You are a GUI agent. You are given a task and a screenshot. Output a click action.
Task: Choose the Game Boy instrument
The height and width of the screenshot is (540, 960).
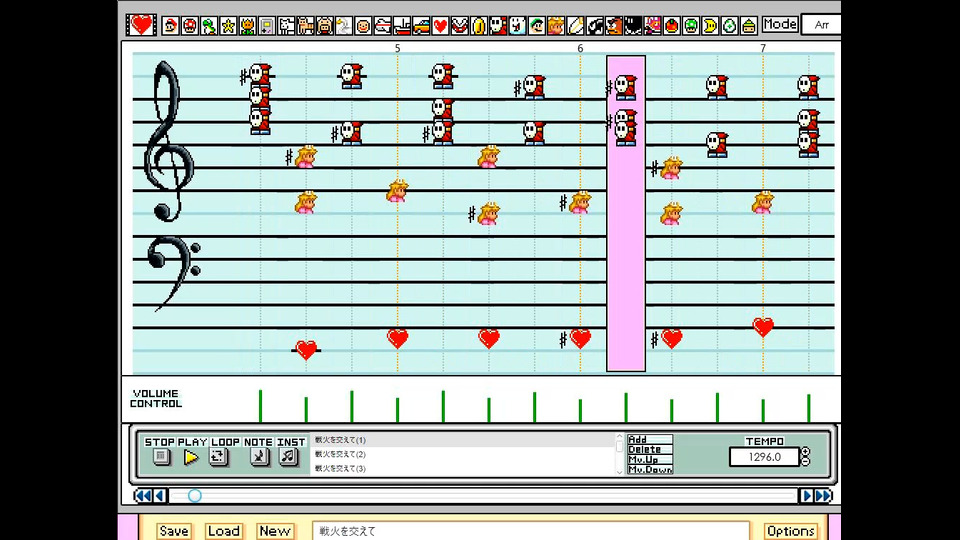click(267, 26)
